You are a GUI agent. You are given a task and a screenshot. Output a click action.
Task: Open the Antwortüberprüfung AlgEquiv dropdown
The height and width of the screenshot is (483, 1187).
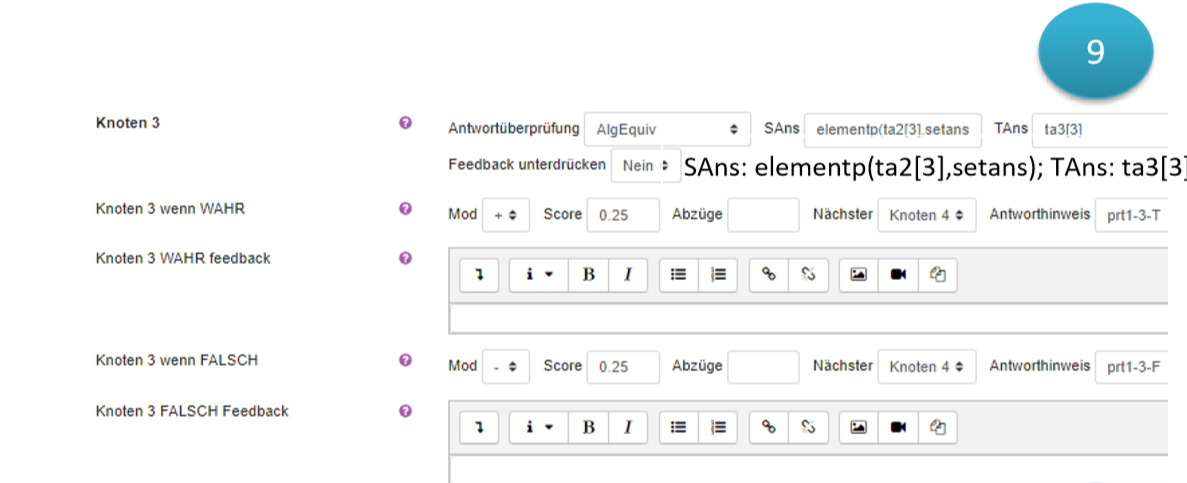coord(667,129)
